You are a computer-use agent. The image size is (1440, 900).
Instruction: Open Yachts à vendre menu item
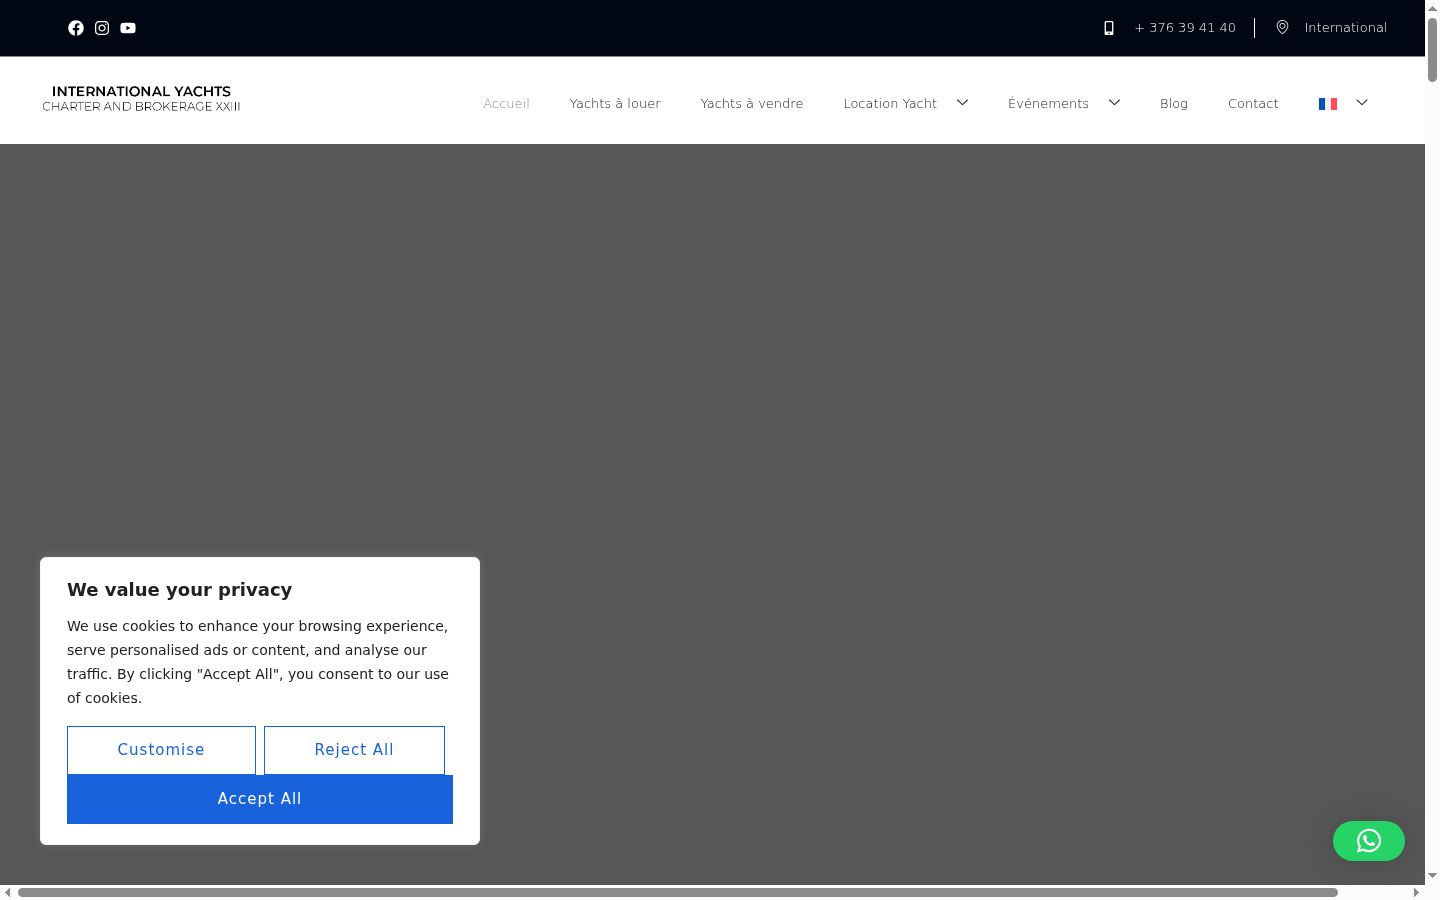pos(752,104)
